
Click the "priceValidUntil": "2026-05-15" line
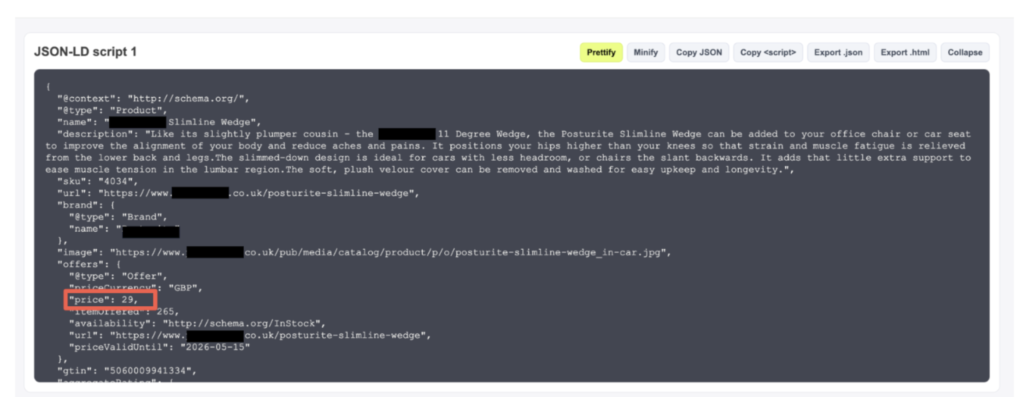(x=159, y=347)
